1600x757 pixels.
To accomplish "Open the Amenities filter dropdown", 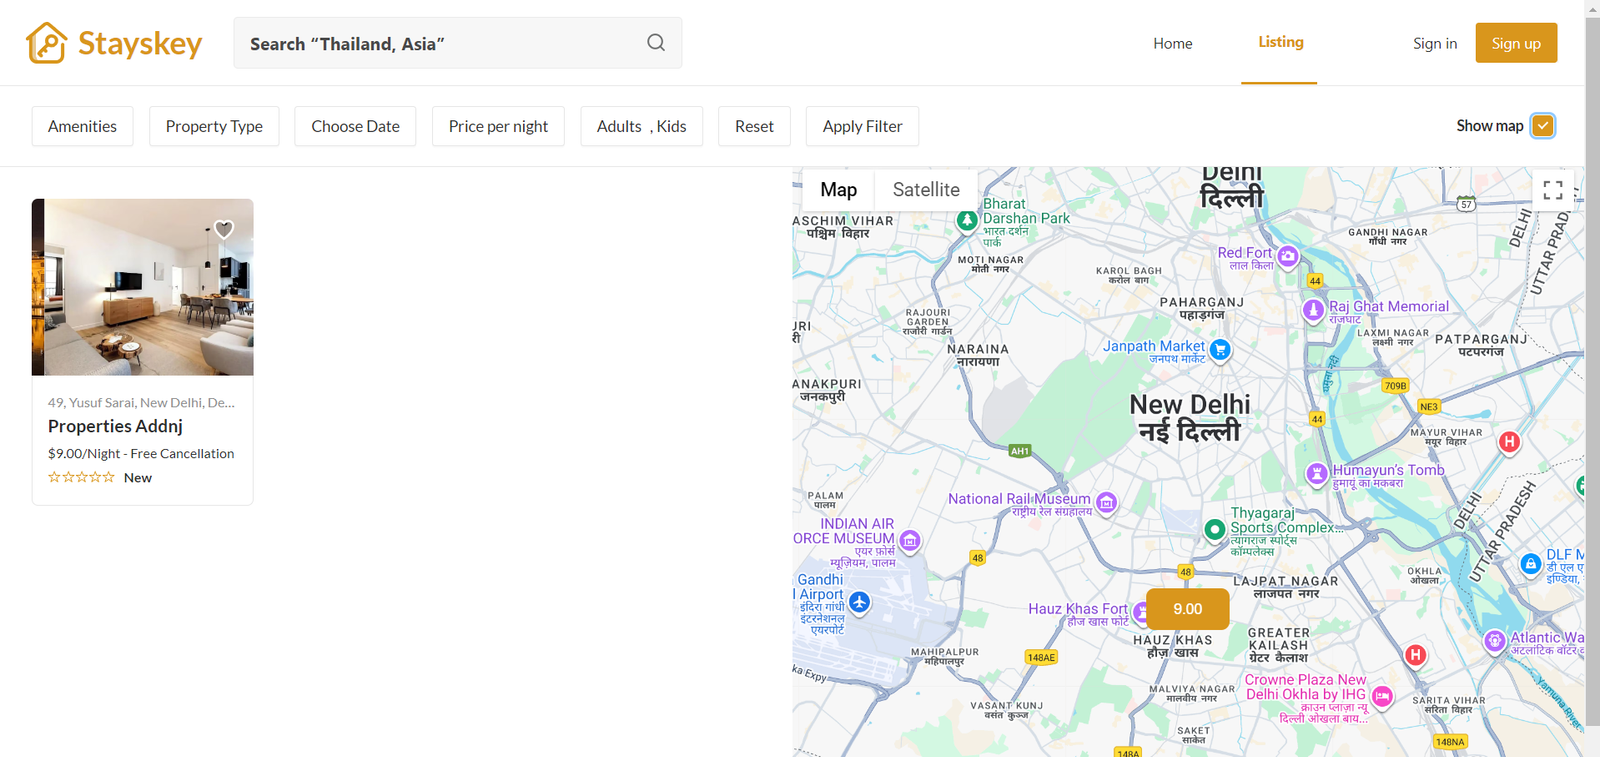I will click(x=82, y=126).
